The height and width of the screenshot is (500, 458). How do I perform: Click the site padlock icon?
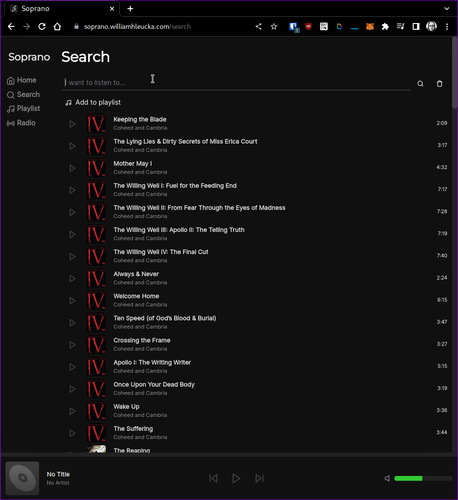click(76, 27)
